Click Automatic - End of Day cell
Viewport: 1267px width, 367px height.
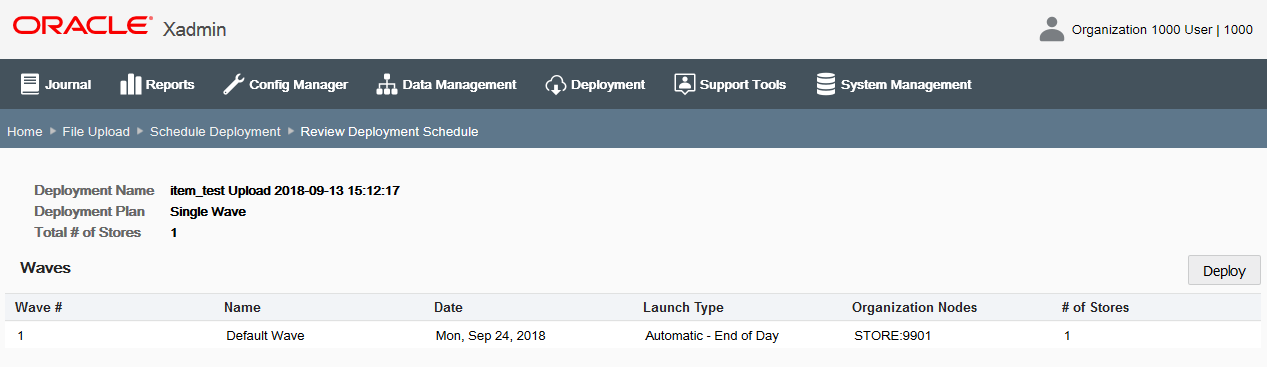pyautogui.click(x=712, y=336)
